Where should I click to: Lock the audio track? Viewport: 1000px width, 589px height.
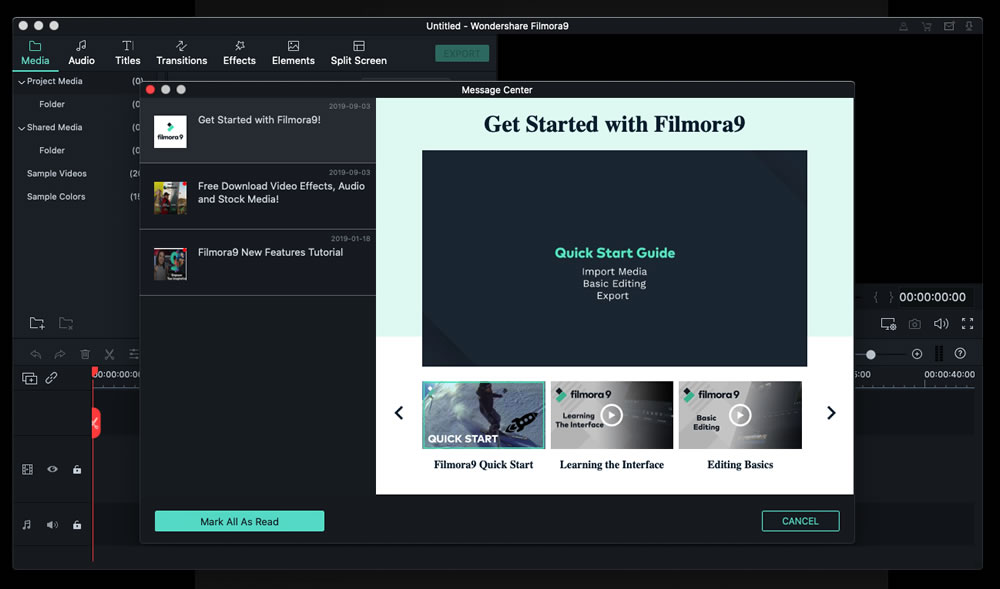[77, 525]
